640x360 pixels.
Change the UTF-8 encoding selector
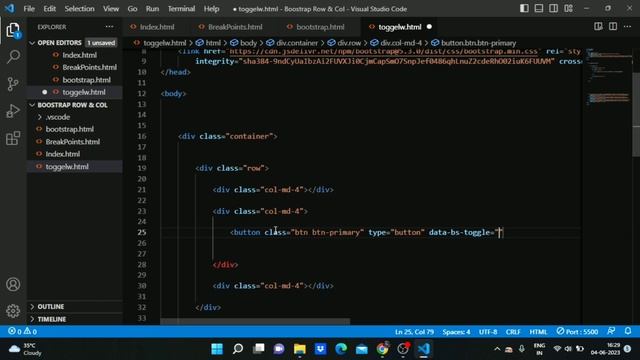[488, 331]
